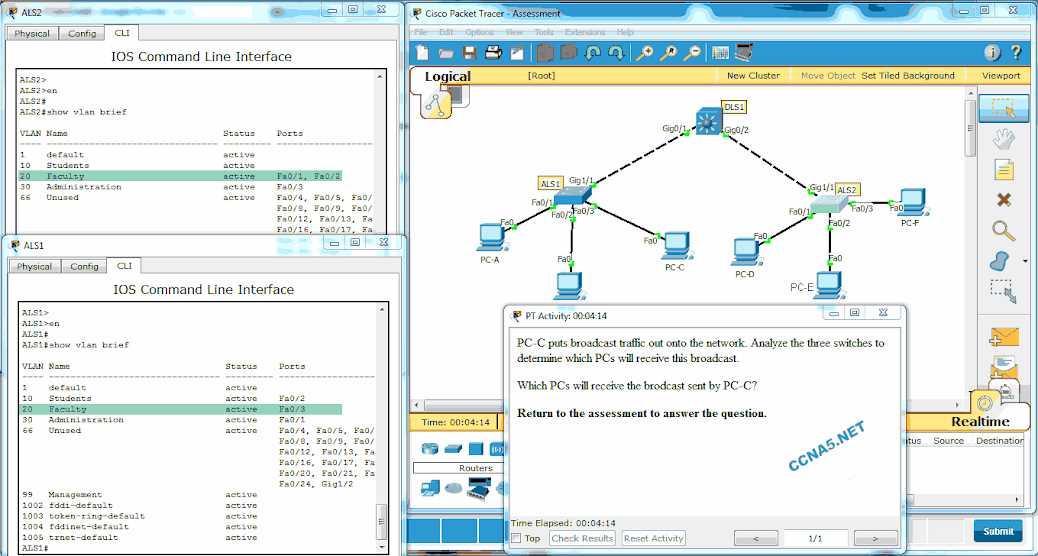Choose the Select tool in right sidebar
Viewport: 1038px width, 556px height.
1004,109
